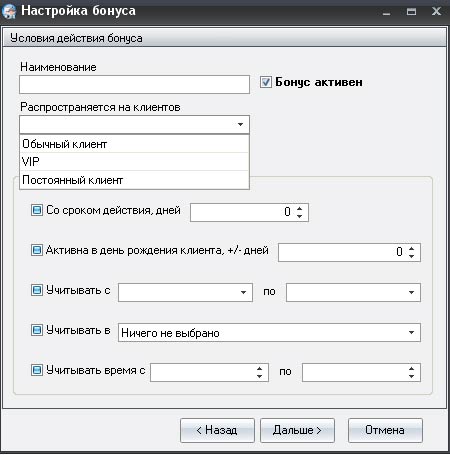The image size is (450, 455).
Task: Select VIP from the client list
Action: [x=134, y=162]
